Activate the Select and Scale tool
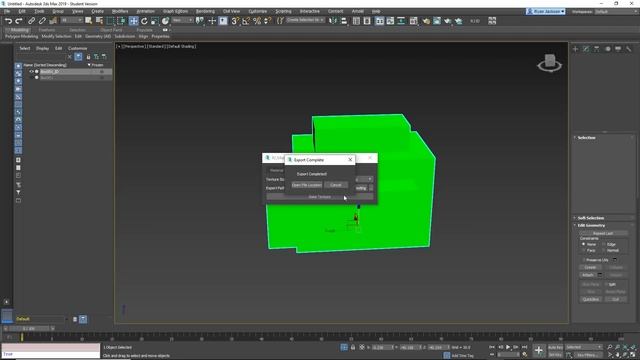Screen dimensions: 640x360 pos(155,20)
